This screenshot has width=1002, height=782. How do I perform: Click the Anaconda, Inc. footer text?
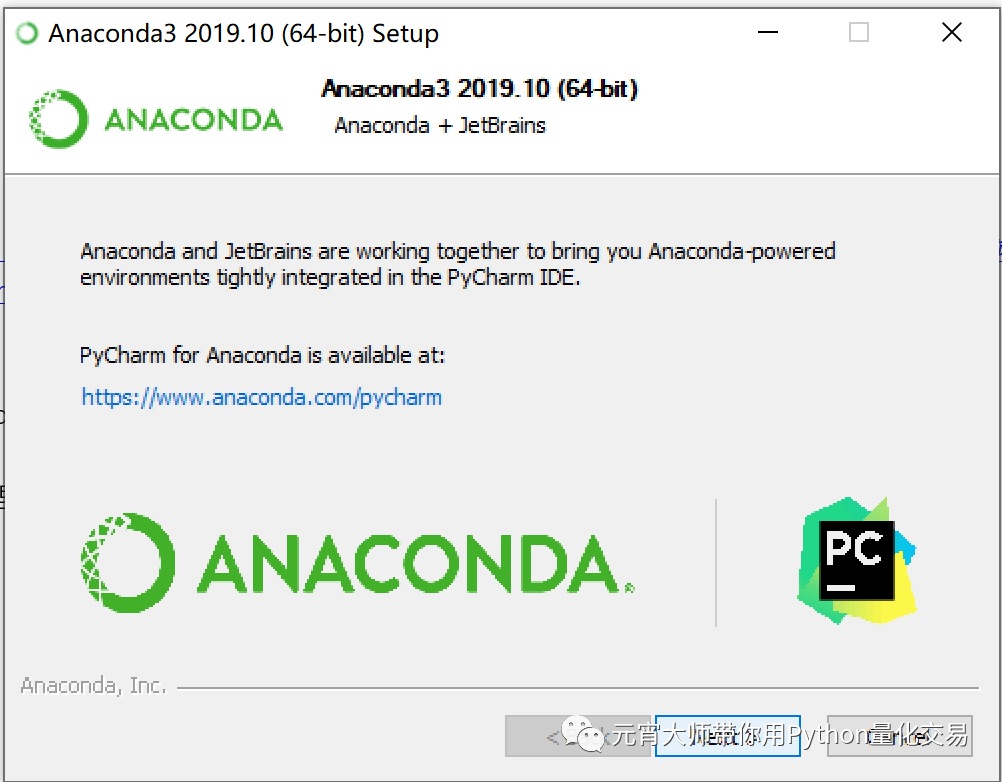click(x=93, y=685)
